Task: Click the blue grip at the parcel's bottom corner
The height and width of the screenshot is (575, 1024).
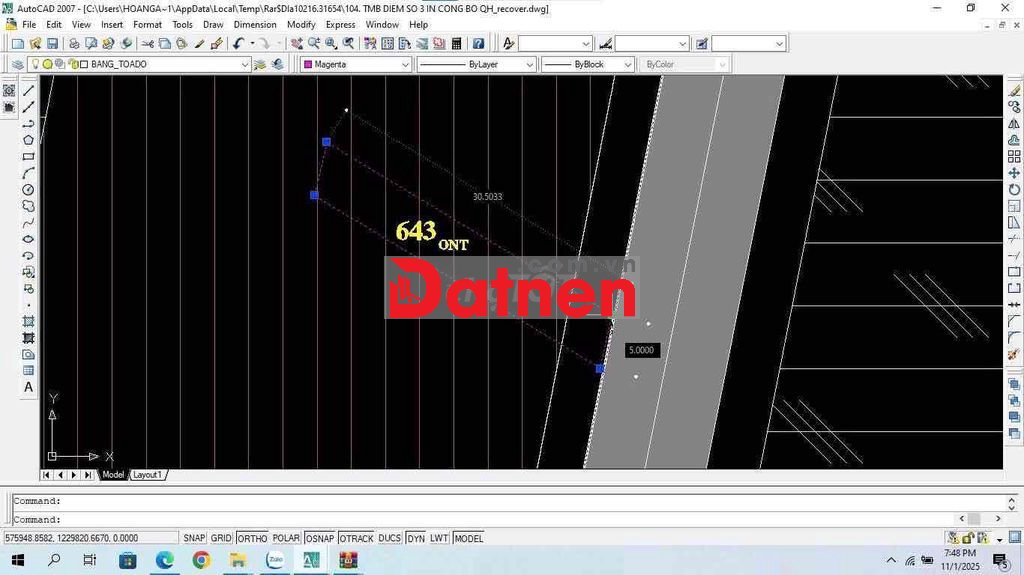Action: pyautogui.click(x=600, y=369)
